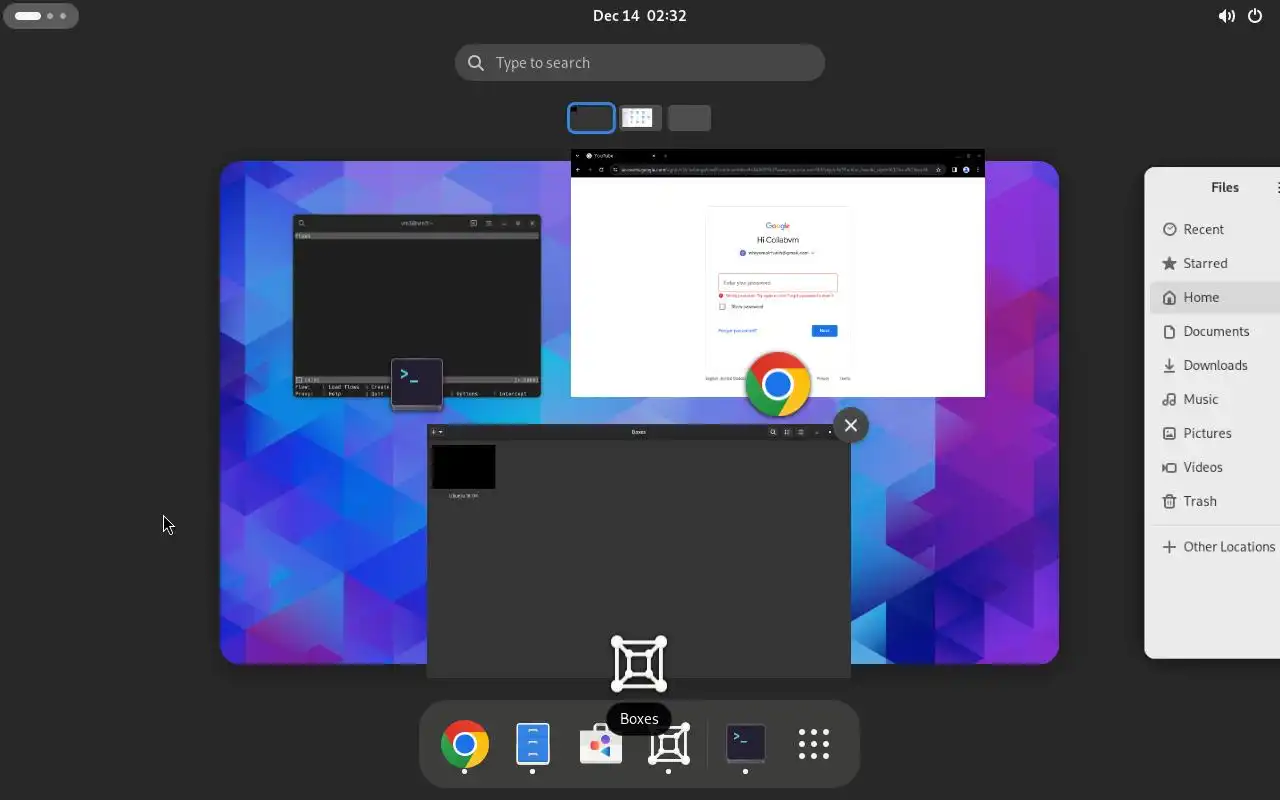
Task: Select Home in Files sidebar
Action: (x=1201, y=297)
